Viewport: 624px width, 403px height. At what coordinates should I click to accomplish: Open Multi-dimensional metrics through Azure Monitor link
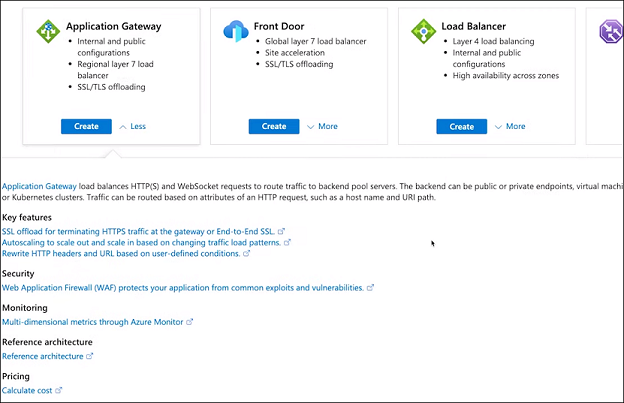click(x=93, y=322)
